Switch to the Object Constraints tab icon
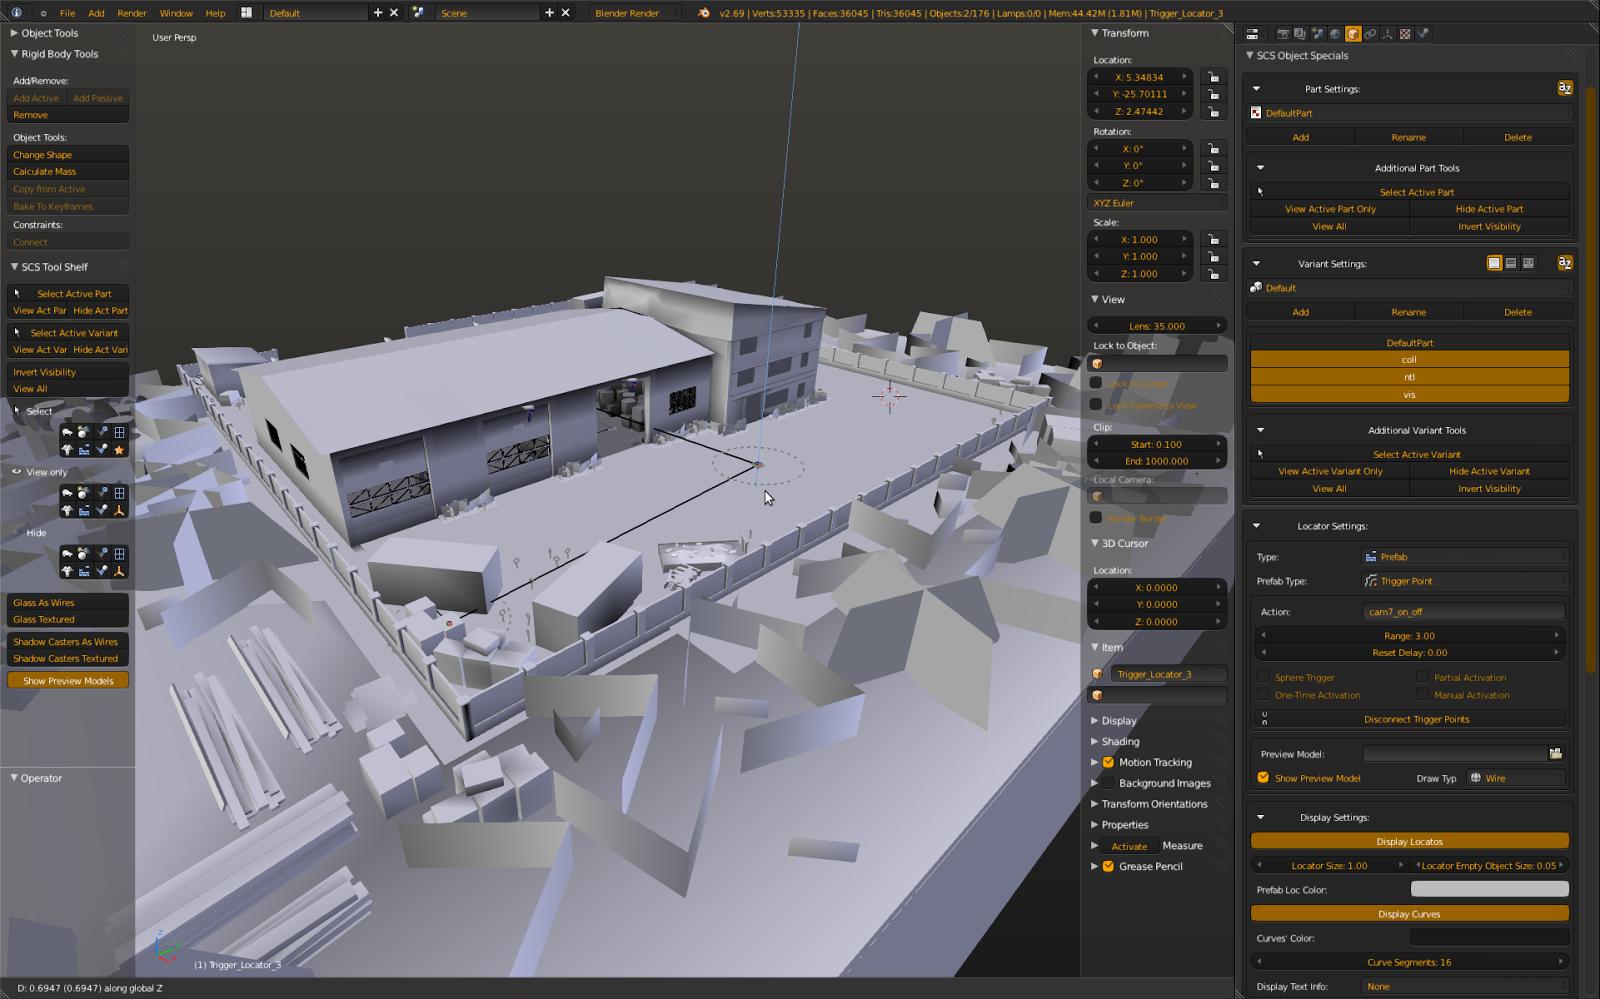 click(x=1370, y=34)
